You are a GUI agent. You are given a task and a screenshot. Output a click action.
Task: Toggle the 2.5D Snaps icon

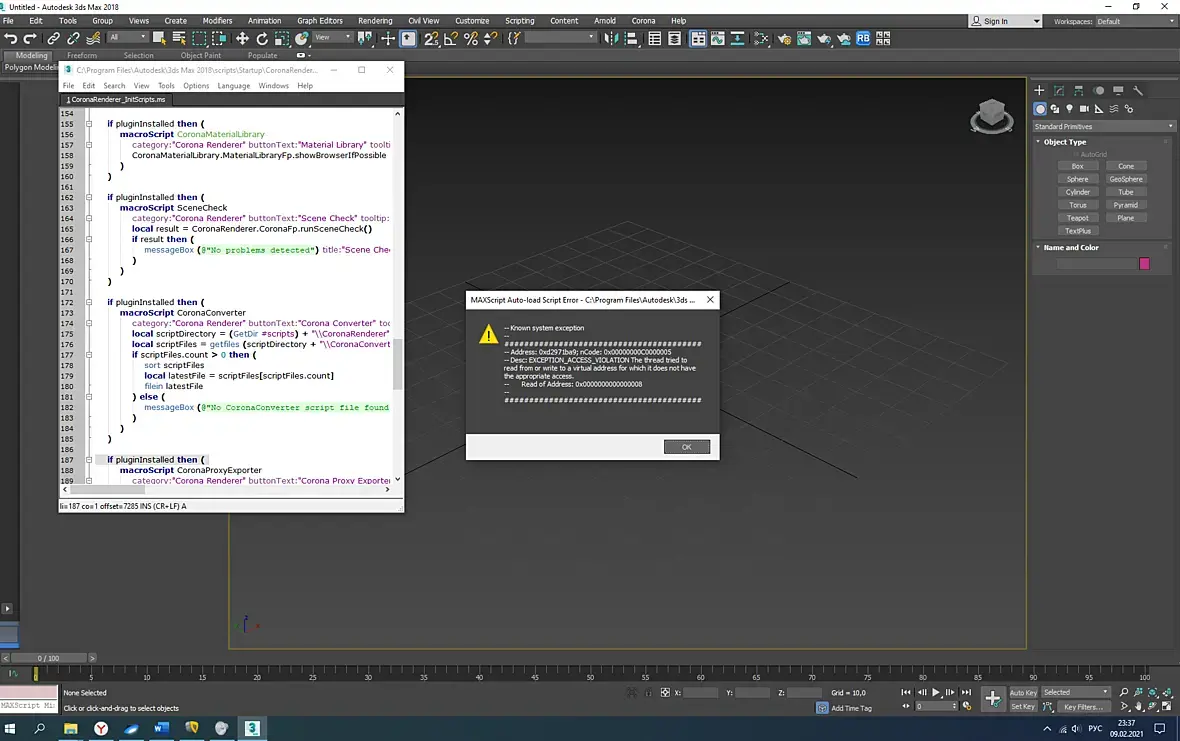(431, 38)
